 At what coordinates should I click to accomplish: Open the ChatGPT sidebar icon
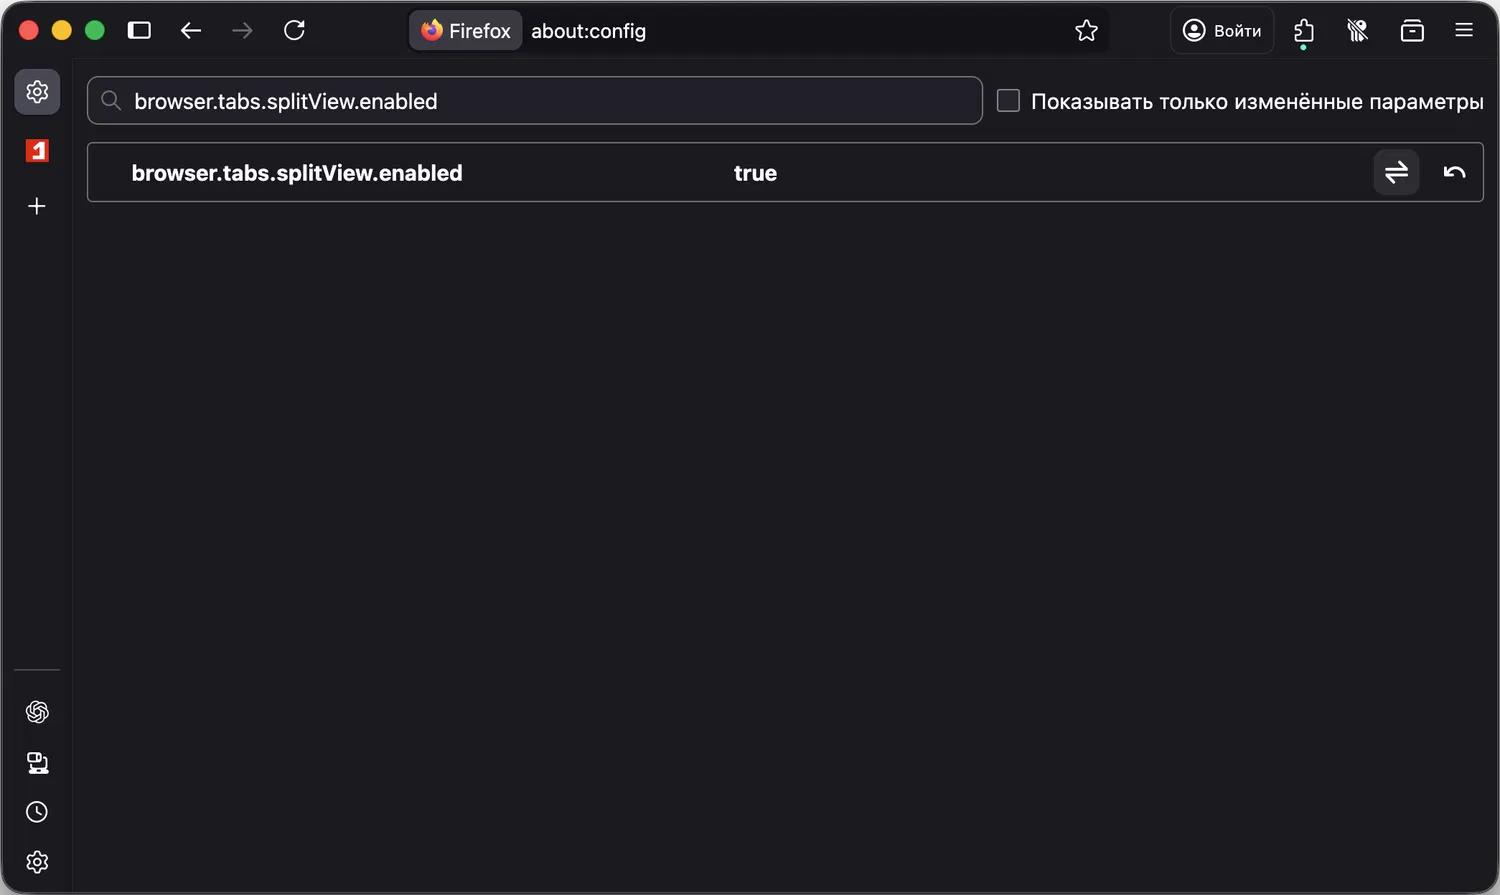tap(37, 712)
